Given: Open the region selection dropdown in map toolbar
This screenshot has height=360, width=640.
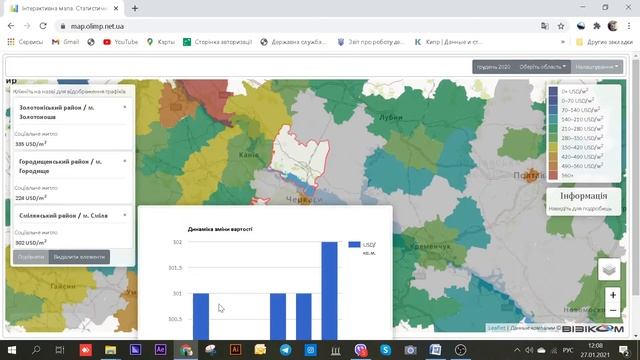Looking at the screenshot, I should coord(542,67).
